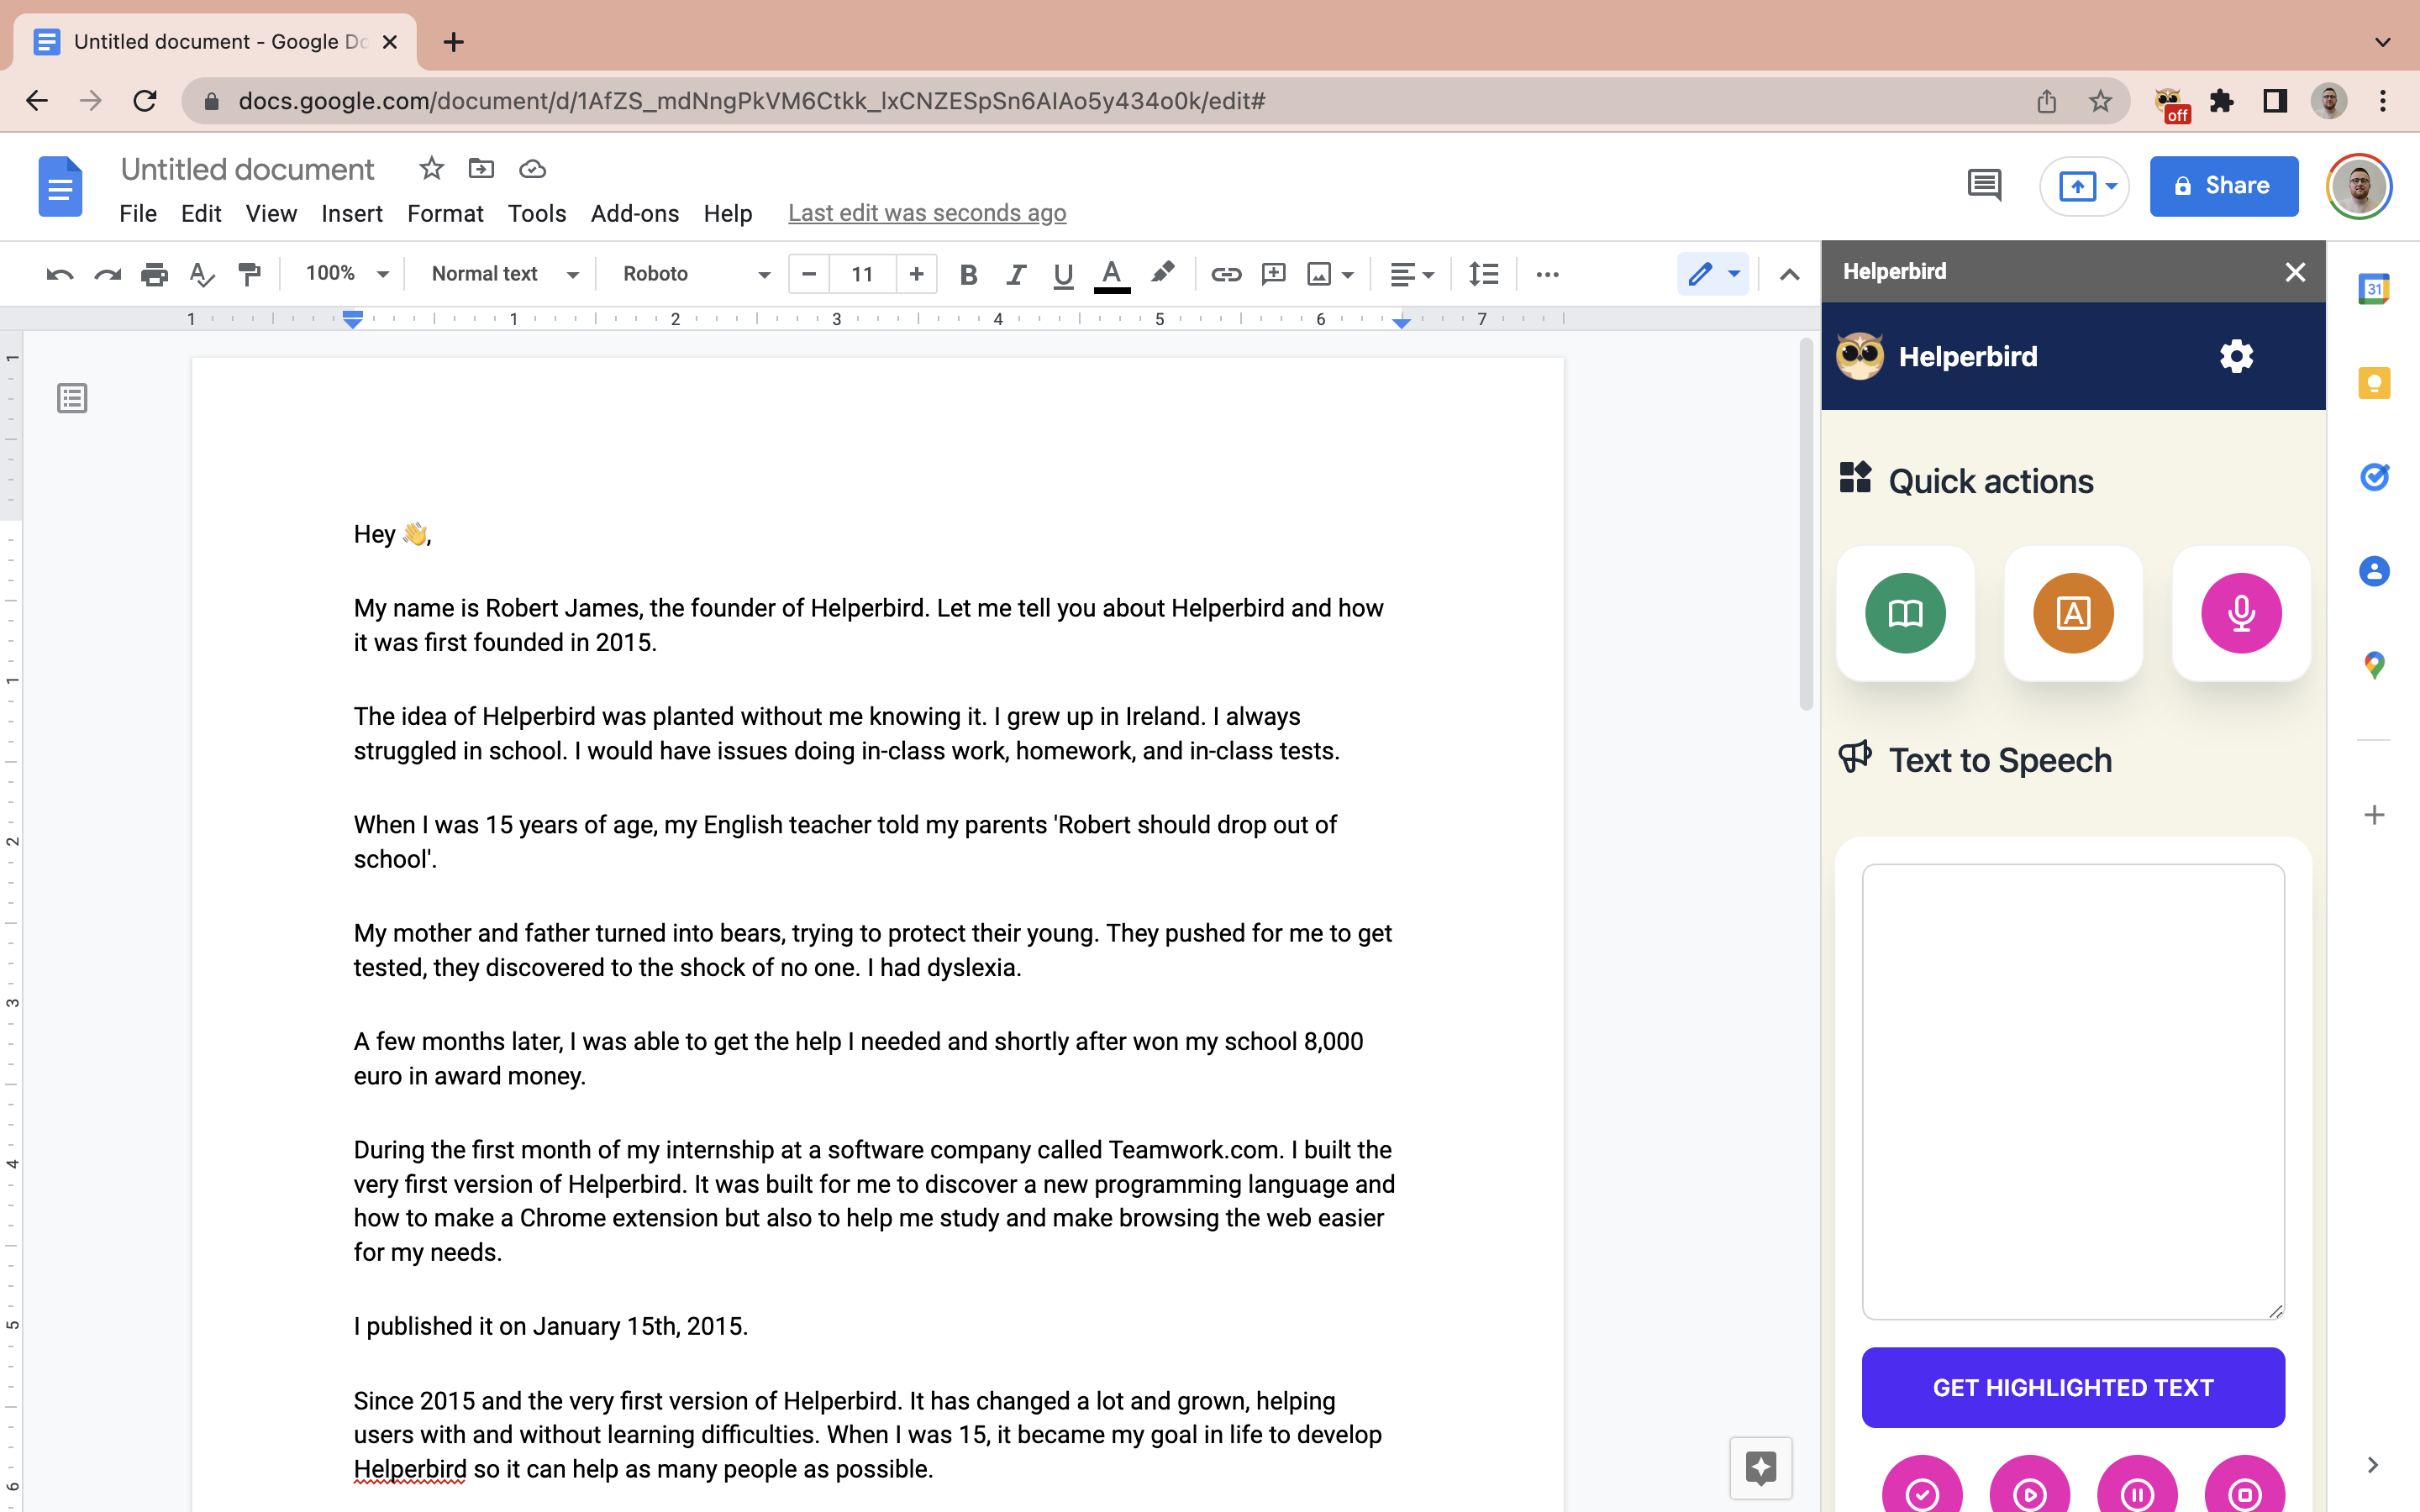Screen dimensions: 2420x1512
Task: Print the document using the printer icon
Action: pos(154,274)
